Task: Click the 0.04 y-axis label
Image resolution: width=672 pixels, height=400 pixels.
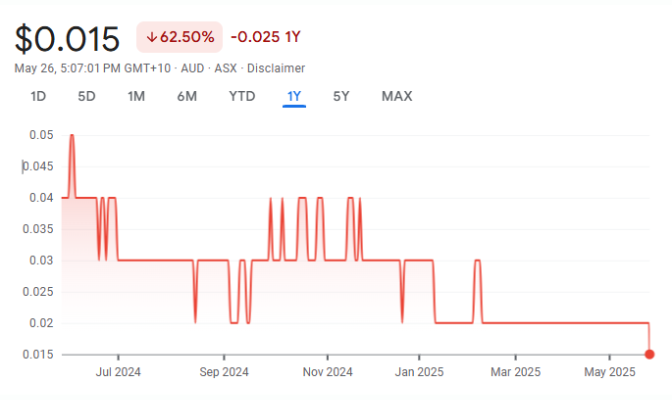Action: click(42, 198)
